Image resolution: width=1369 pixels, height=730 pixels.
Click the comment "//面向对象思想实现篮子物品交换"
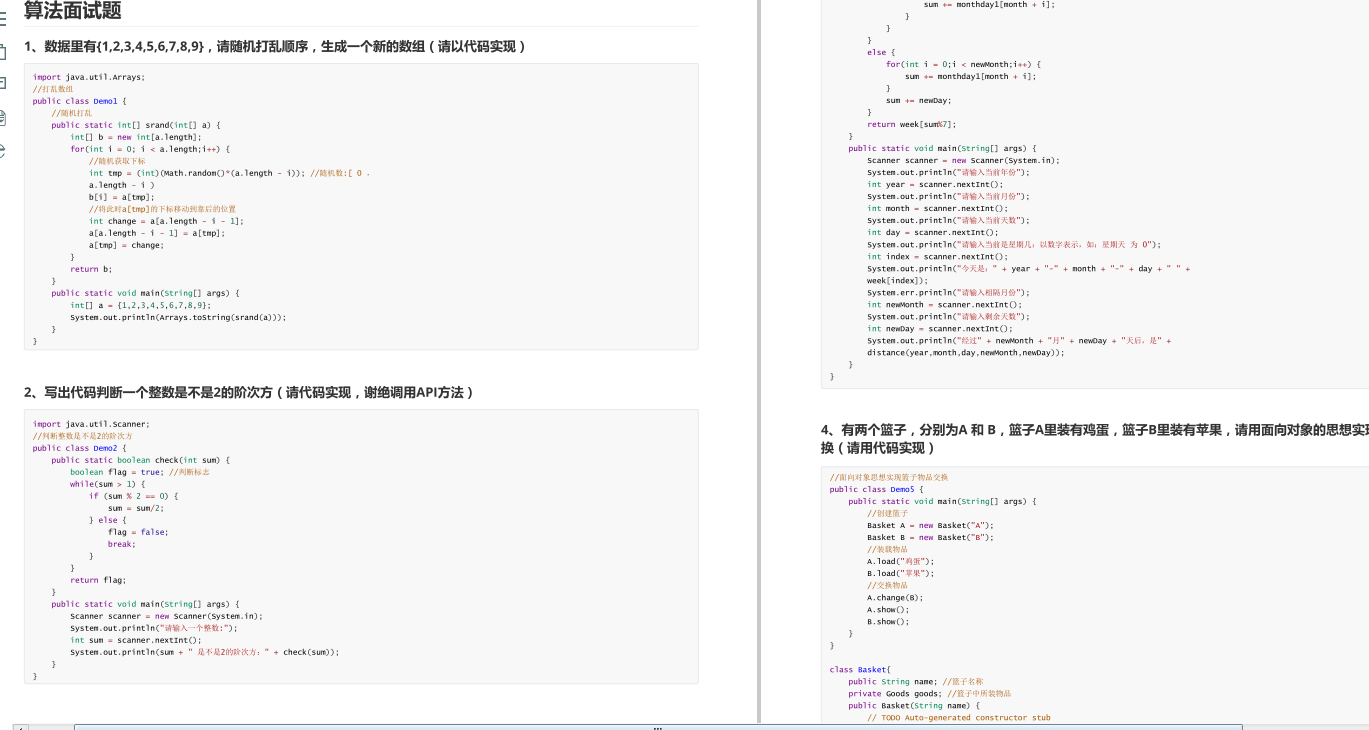tap(889, 477)
